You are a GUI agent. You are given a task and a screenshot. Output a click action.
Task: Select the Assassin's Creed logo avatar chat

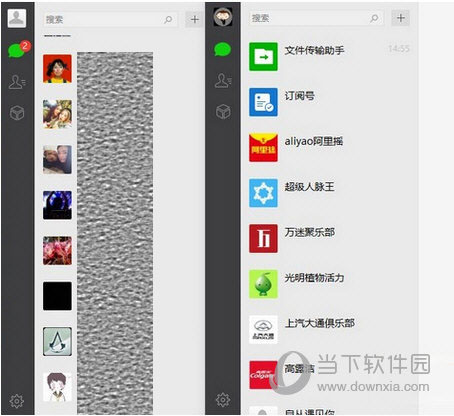pyautogui.click(x=57, y=341)
